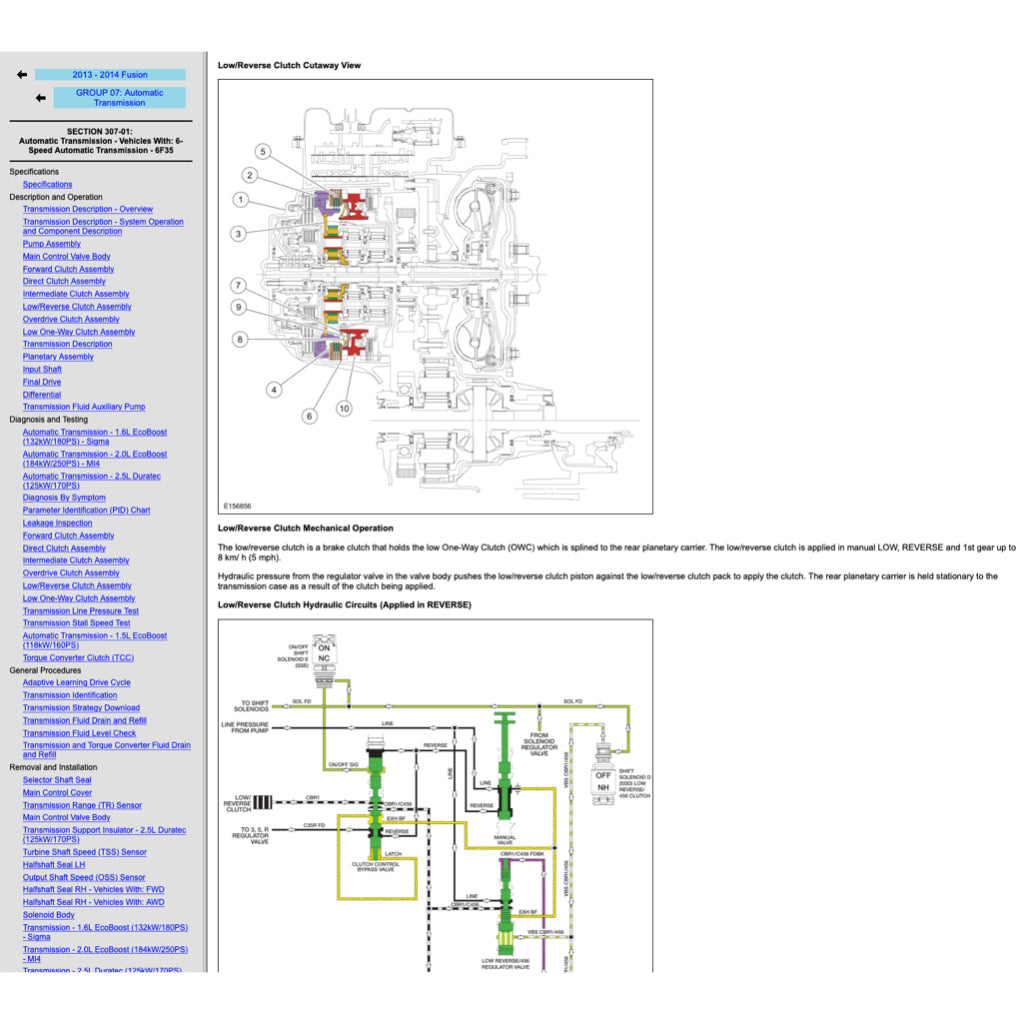Open Transmission Line Pressure Test

pyautogui.click(x=81, y=611)
